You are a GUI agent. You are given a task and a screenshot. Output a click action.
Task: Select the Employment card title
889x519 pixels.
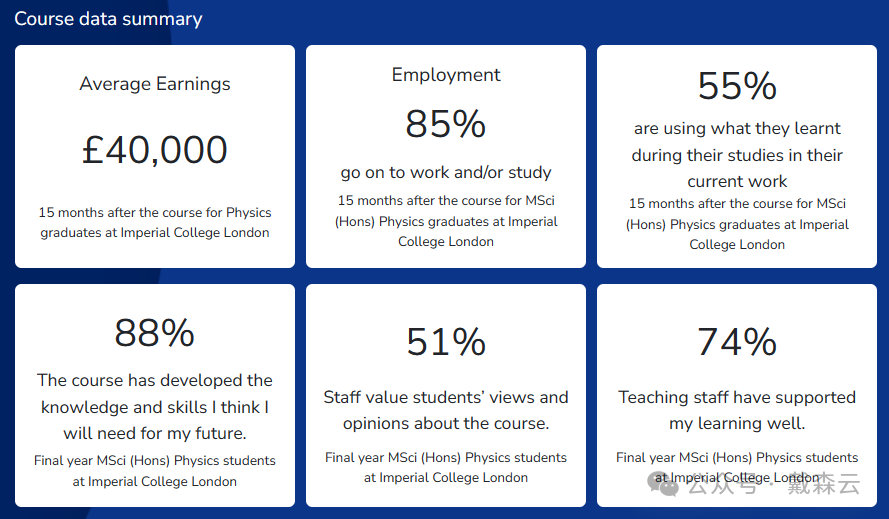pos(446,75)
